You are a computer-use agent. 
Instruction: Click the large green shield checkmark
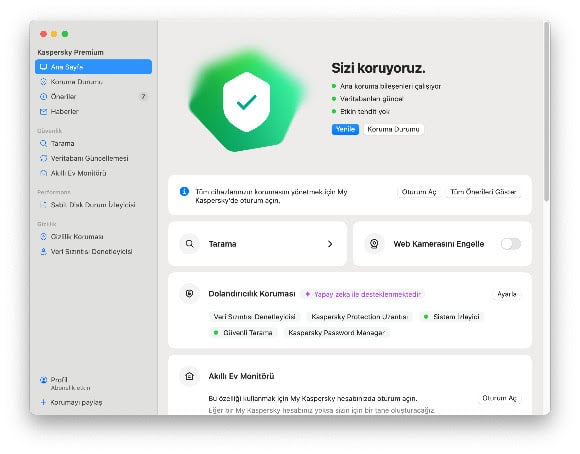(x=247, y=102)
